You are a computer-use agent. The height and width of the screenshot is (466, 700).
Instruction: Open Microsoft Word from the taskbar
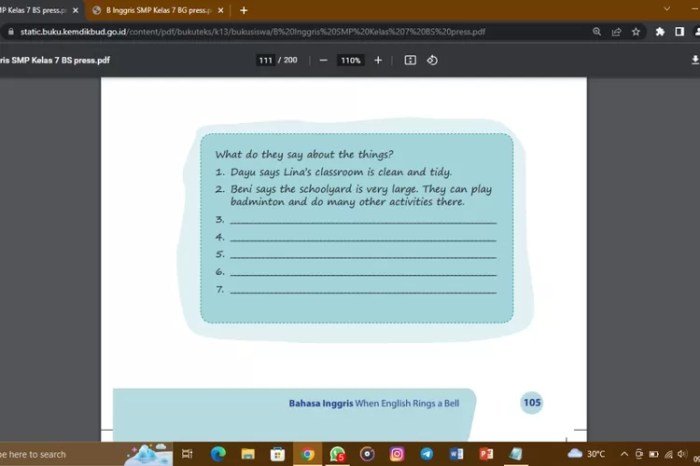pos(456,454)
